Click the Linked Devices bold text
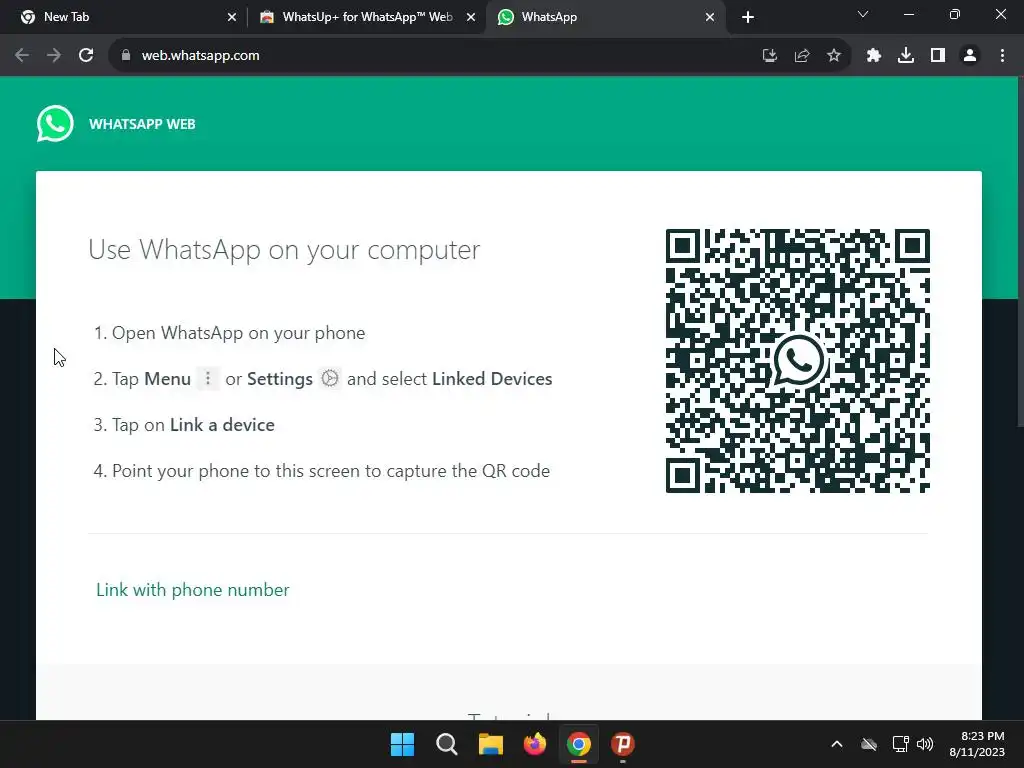Viewport: 1024px width, 768px height. click(x=492, y=379)
